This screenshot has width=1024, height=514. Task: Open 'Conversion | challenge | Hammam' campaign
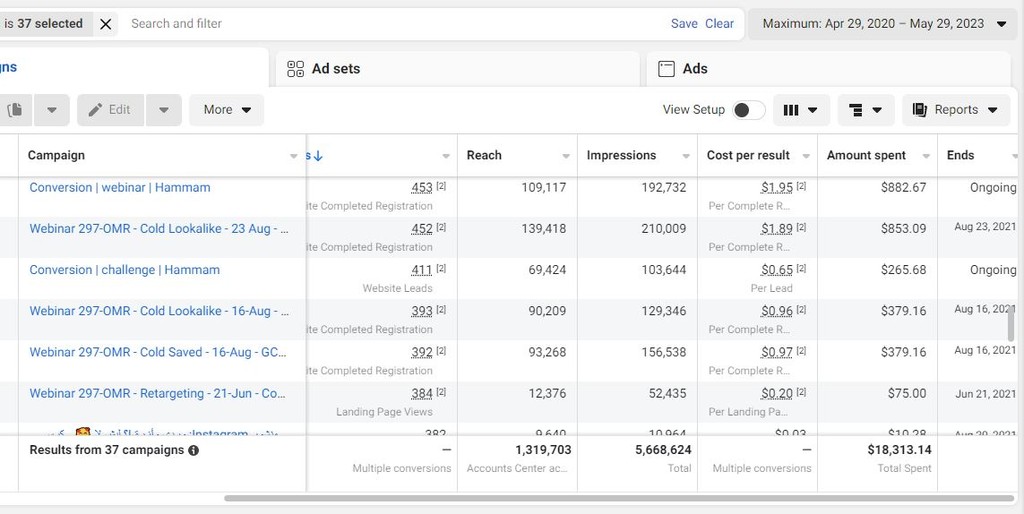click(124, 270)
